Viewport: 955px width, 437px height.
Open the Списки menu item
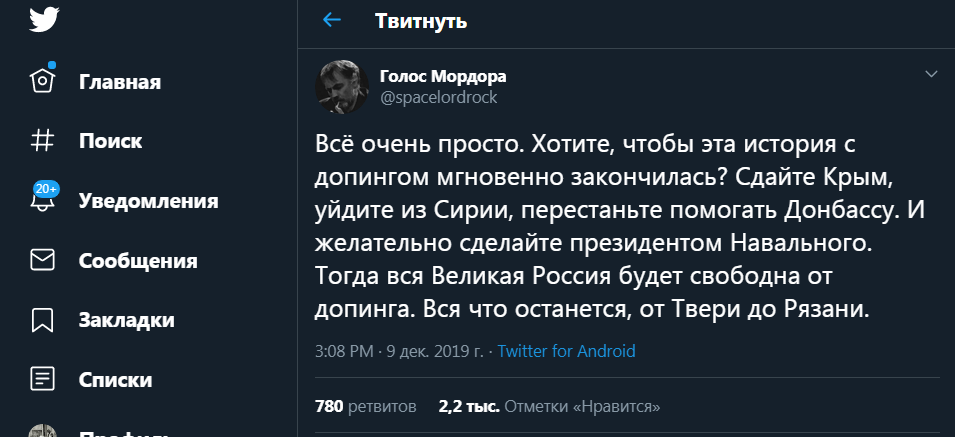pyautogui.click(x=116, y=380)
